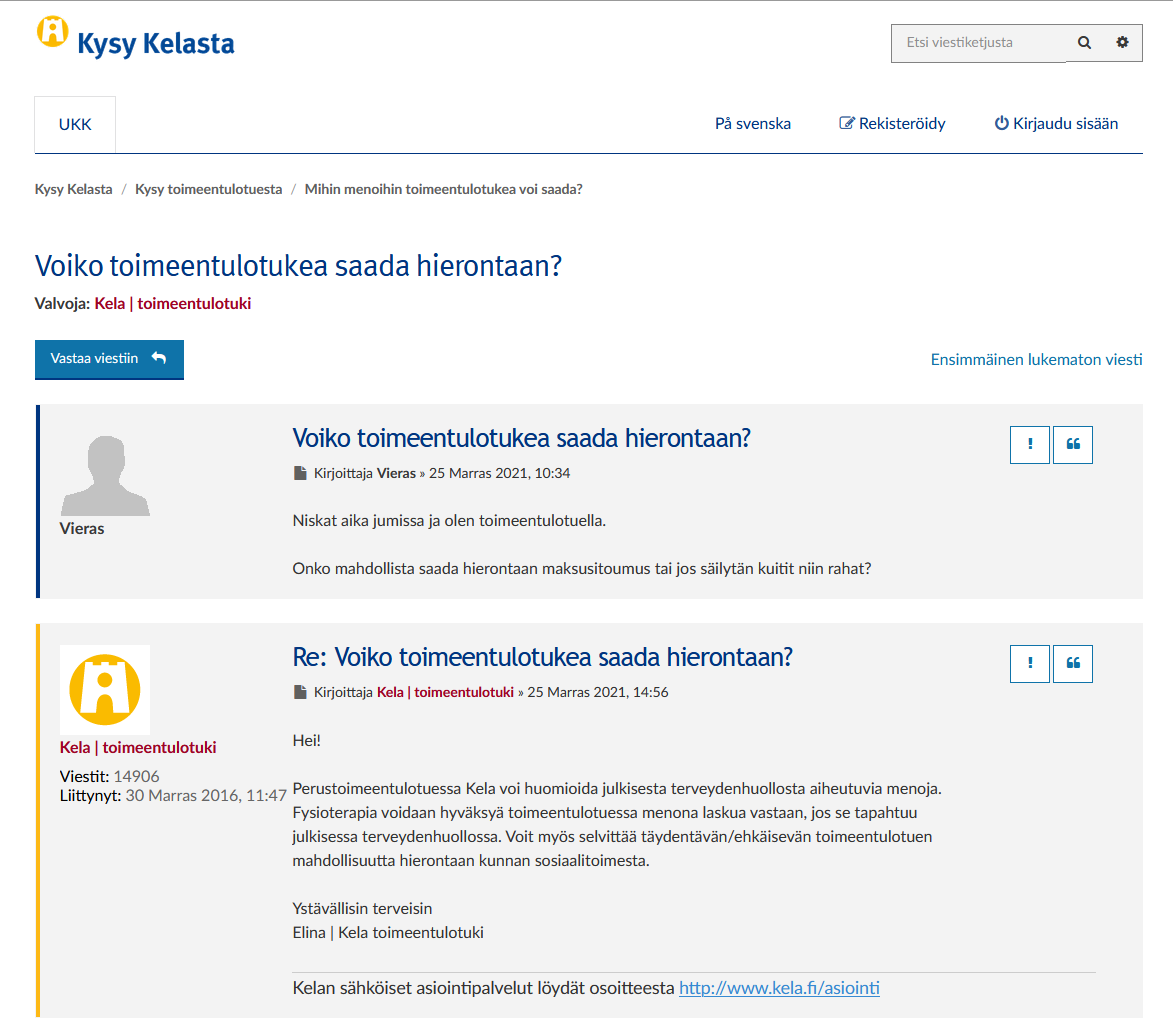Open Mihin menoihin toimeentulotukea voi saada breadcrumb
The image size is (1173, 1028).
point(444,189)
